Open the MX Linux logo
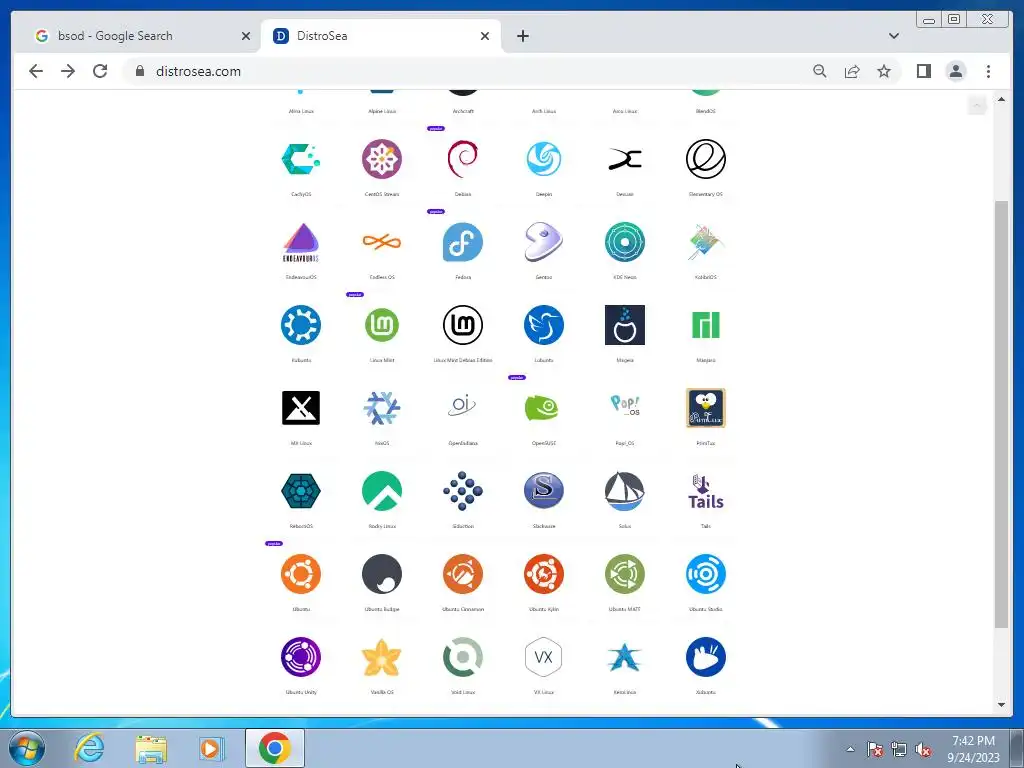1024x768 pixels. point(301,408)
